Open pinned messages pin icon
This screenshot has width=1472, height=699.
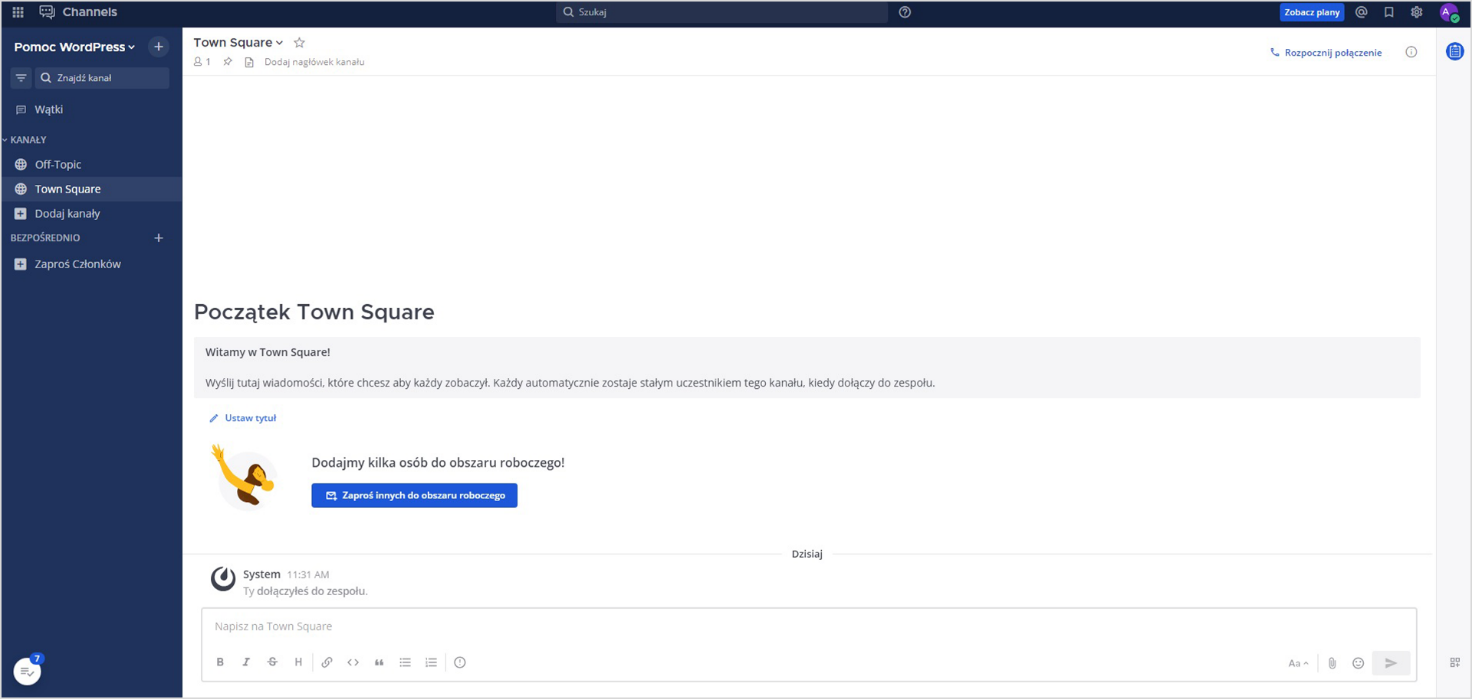(228, 62)
